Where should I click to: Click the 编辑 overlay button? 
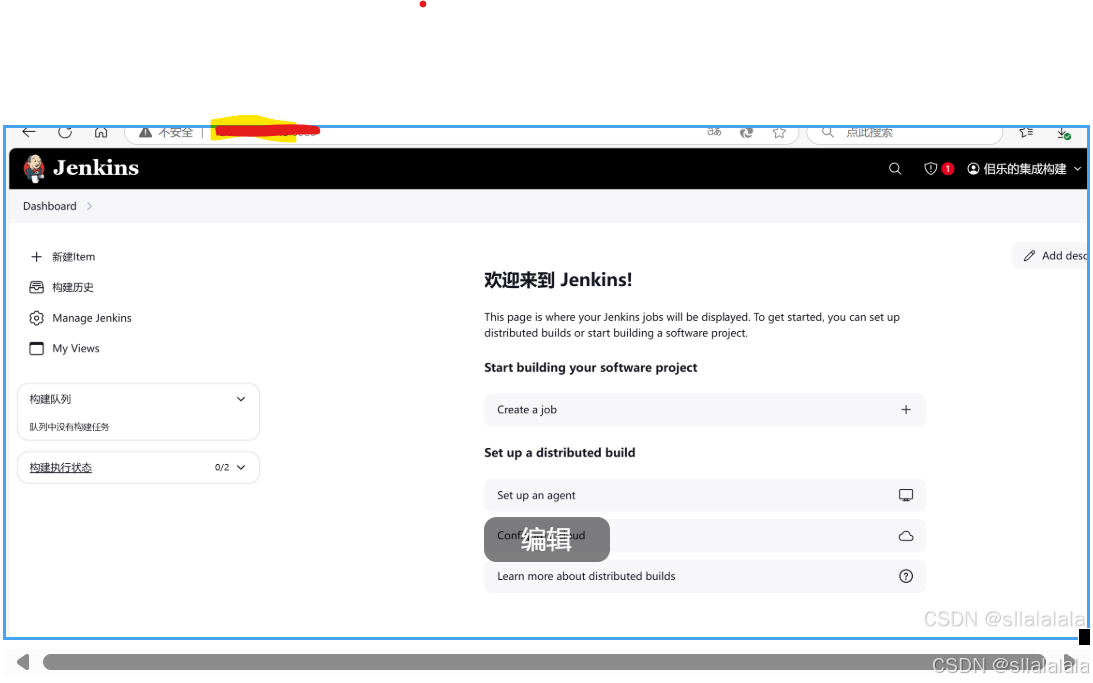(x=546, y=539)
